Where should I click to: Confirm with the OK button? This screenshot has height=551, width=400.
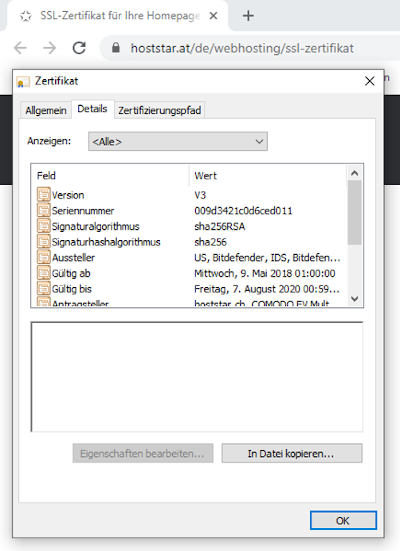click(x=343, y=520)
